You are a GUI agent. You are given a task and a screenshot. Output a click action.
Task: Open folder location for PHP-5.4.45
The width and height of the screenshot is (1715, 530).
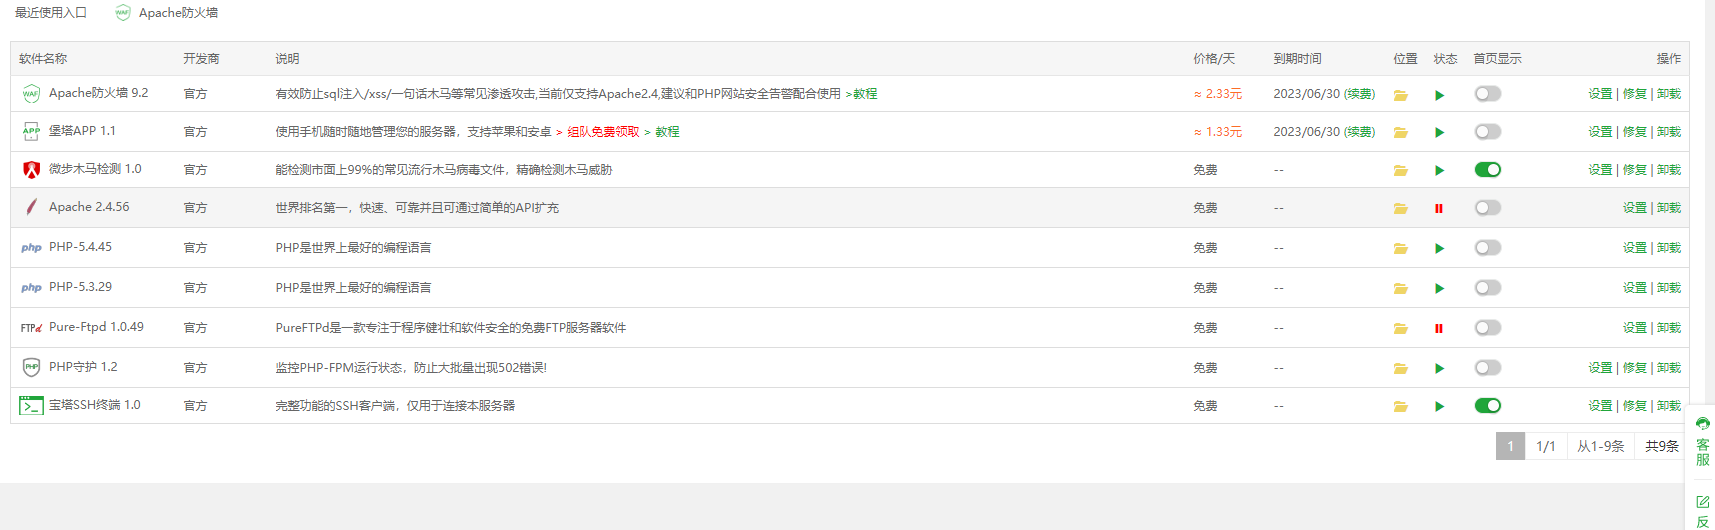(x=1400, y=248)
